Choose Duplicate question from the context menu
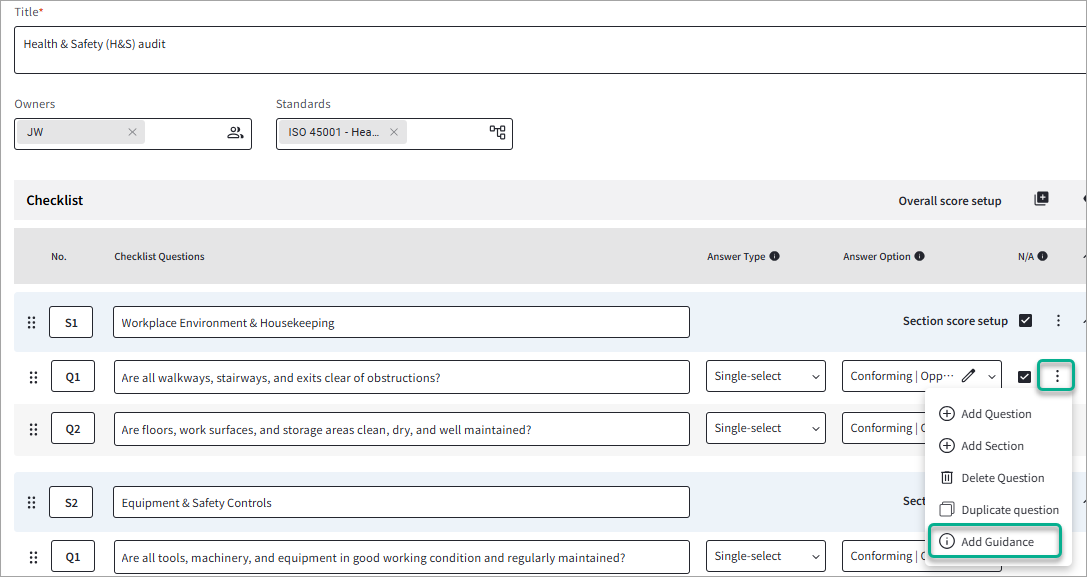The width and height of the screenshot is (1087, 577). [x=999, y=510]
